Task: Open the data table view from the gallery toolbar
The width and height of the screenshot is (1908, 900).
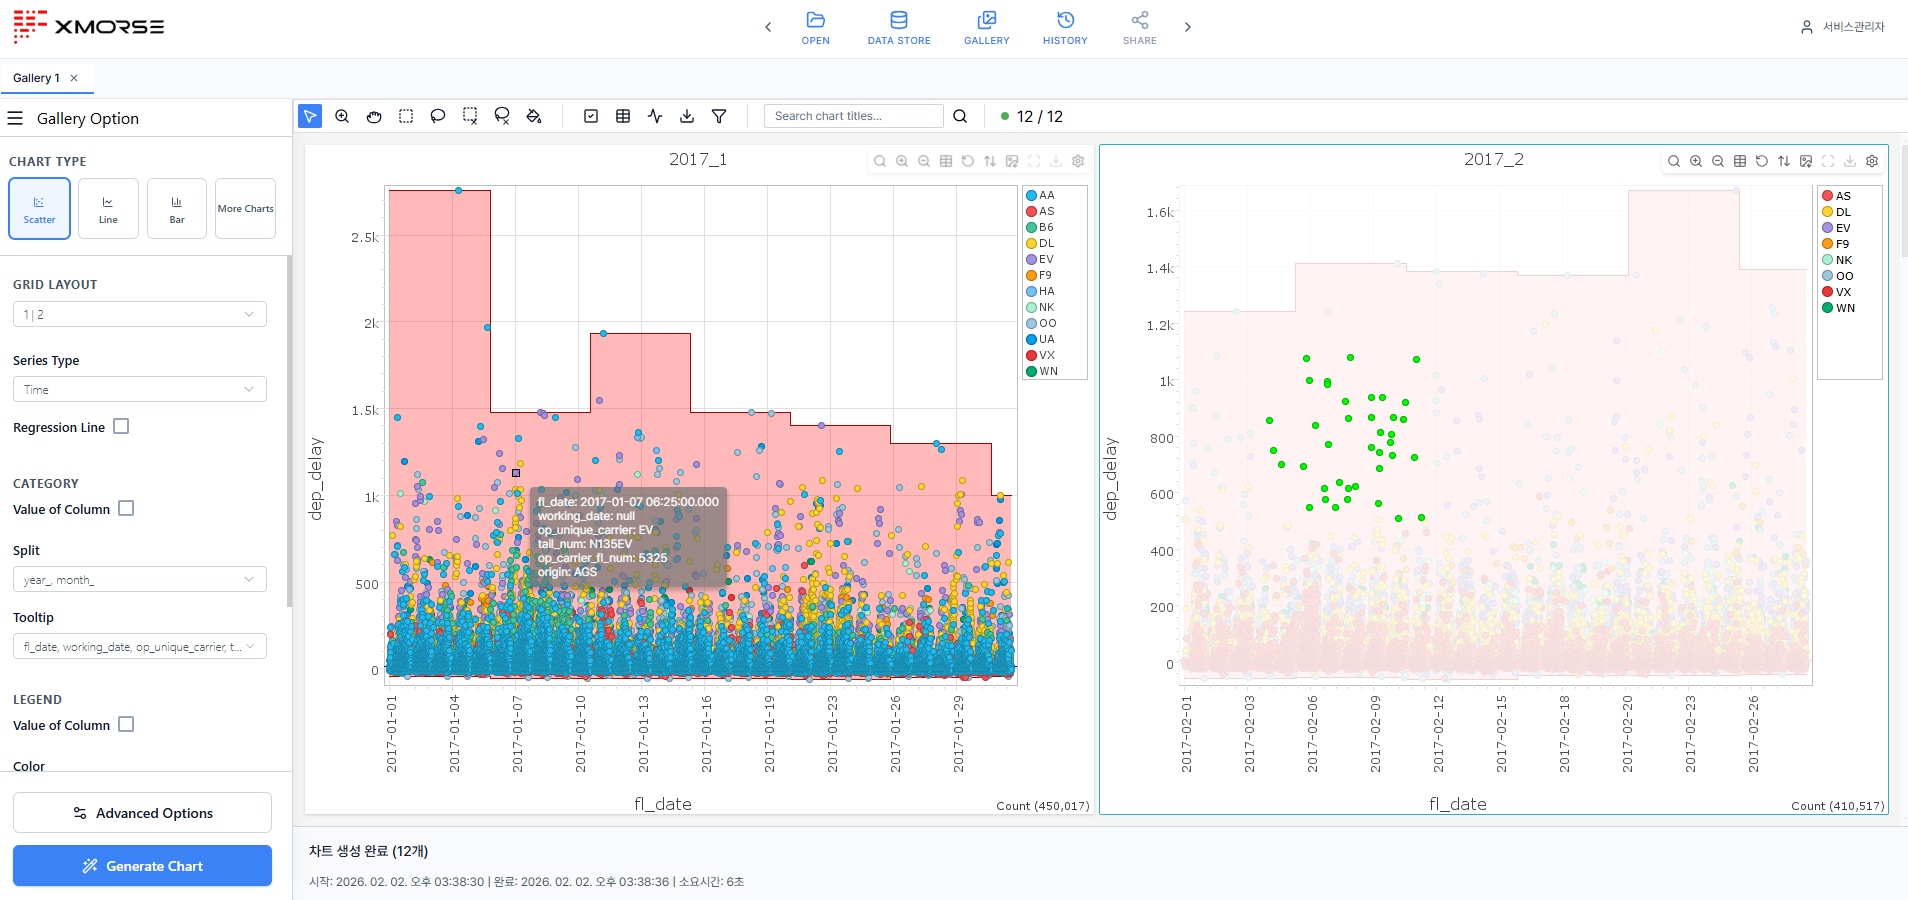Action: [x=623, y=116]
